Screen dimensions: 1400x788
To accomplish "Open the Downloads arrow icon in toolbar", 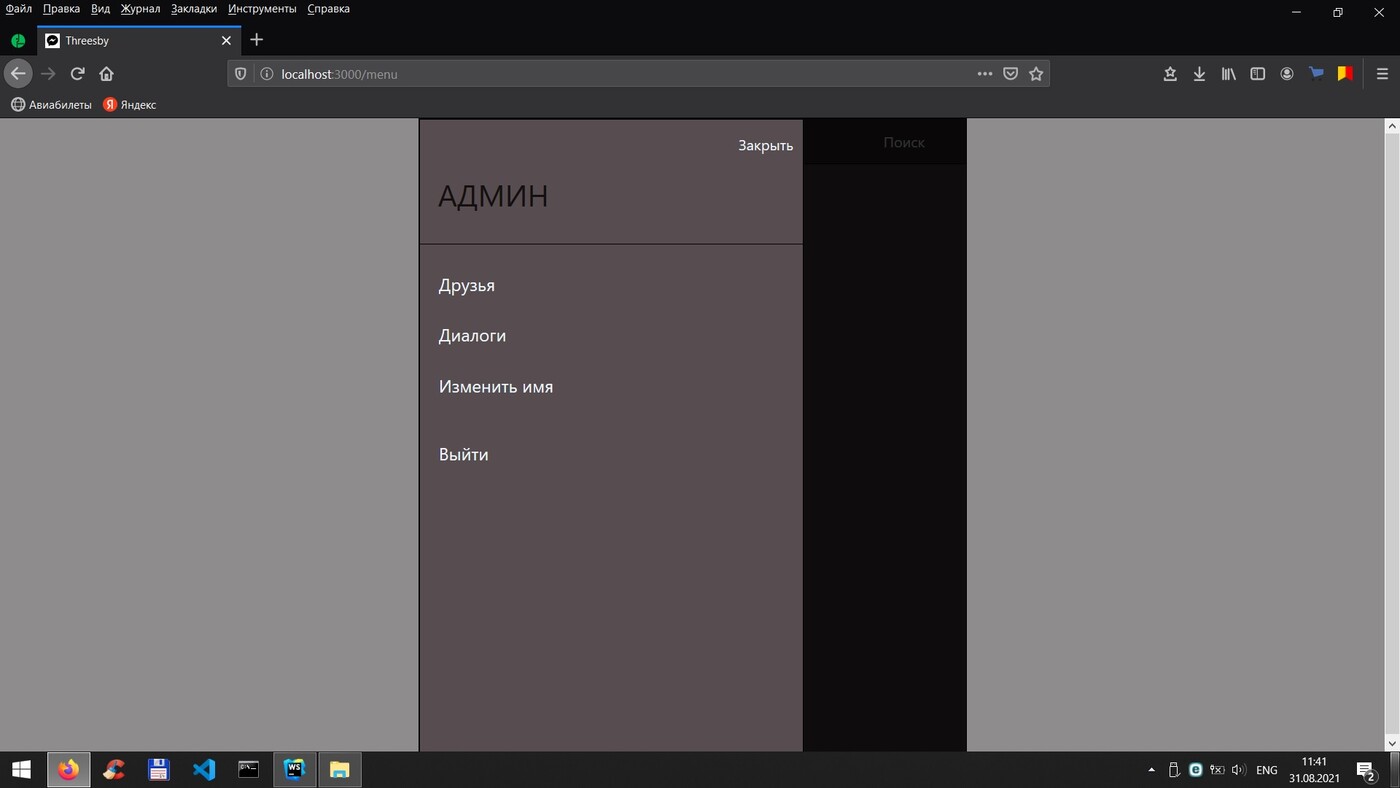I will [1199, 74].
